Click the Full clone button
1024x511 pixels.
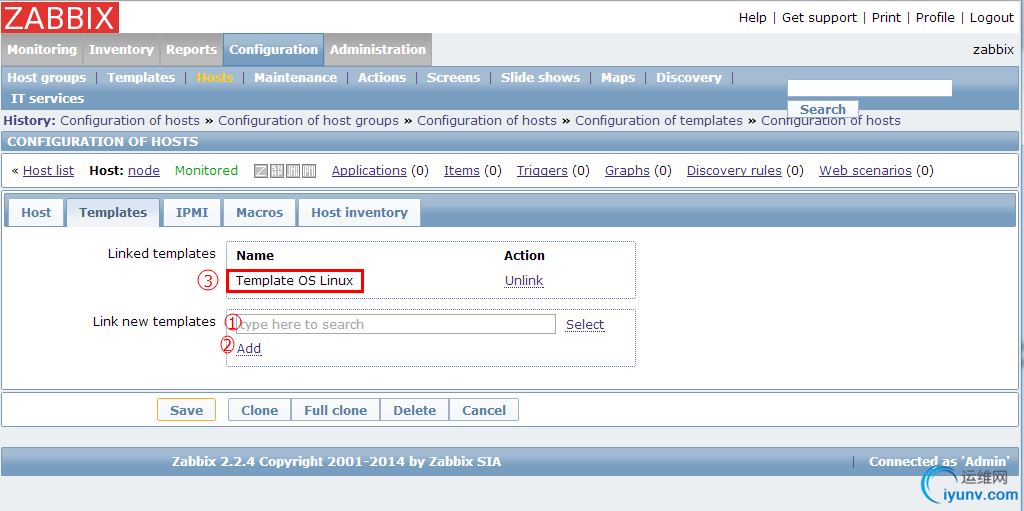(336, 410)
